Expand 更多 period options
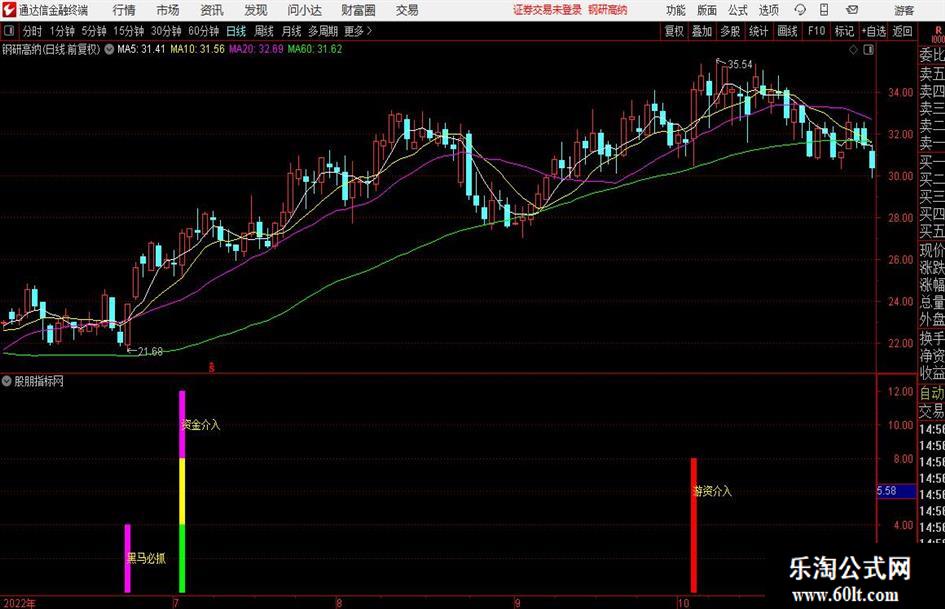 (358, 31)
